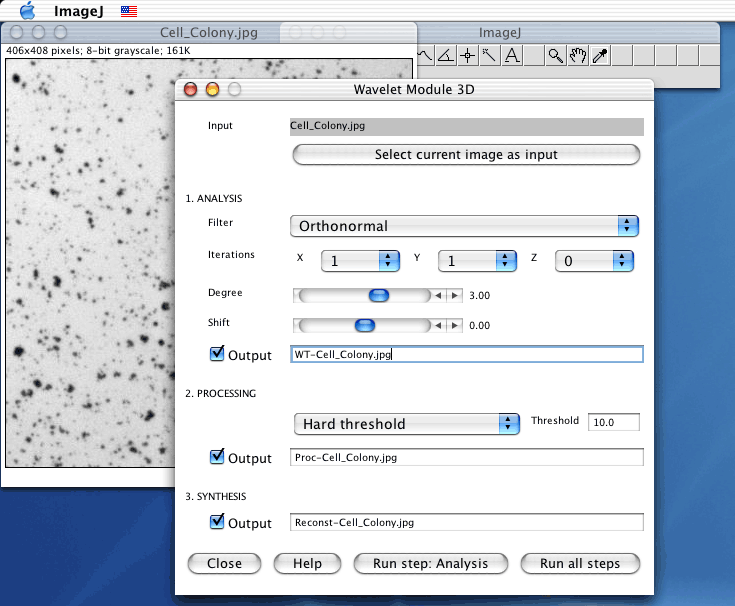Viewport: 735px width, 606px height.
Task: Disable the Synthesis Output checkbox
Action: click(x=217, y=522)
